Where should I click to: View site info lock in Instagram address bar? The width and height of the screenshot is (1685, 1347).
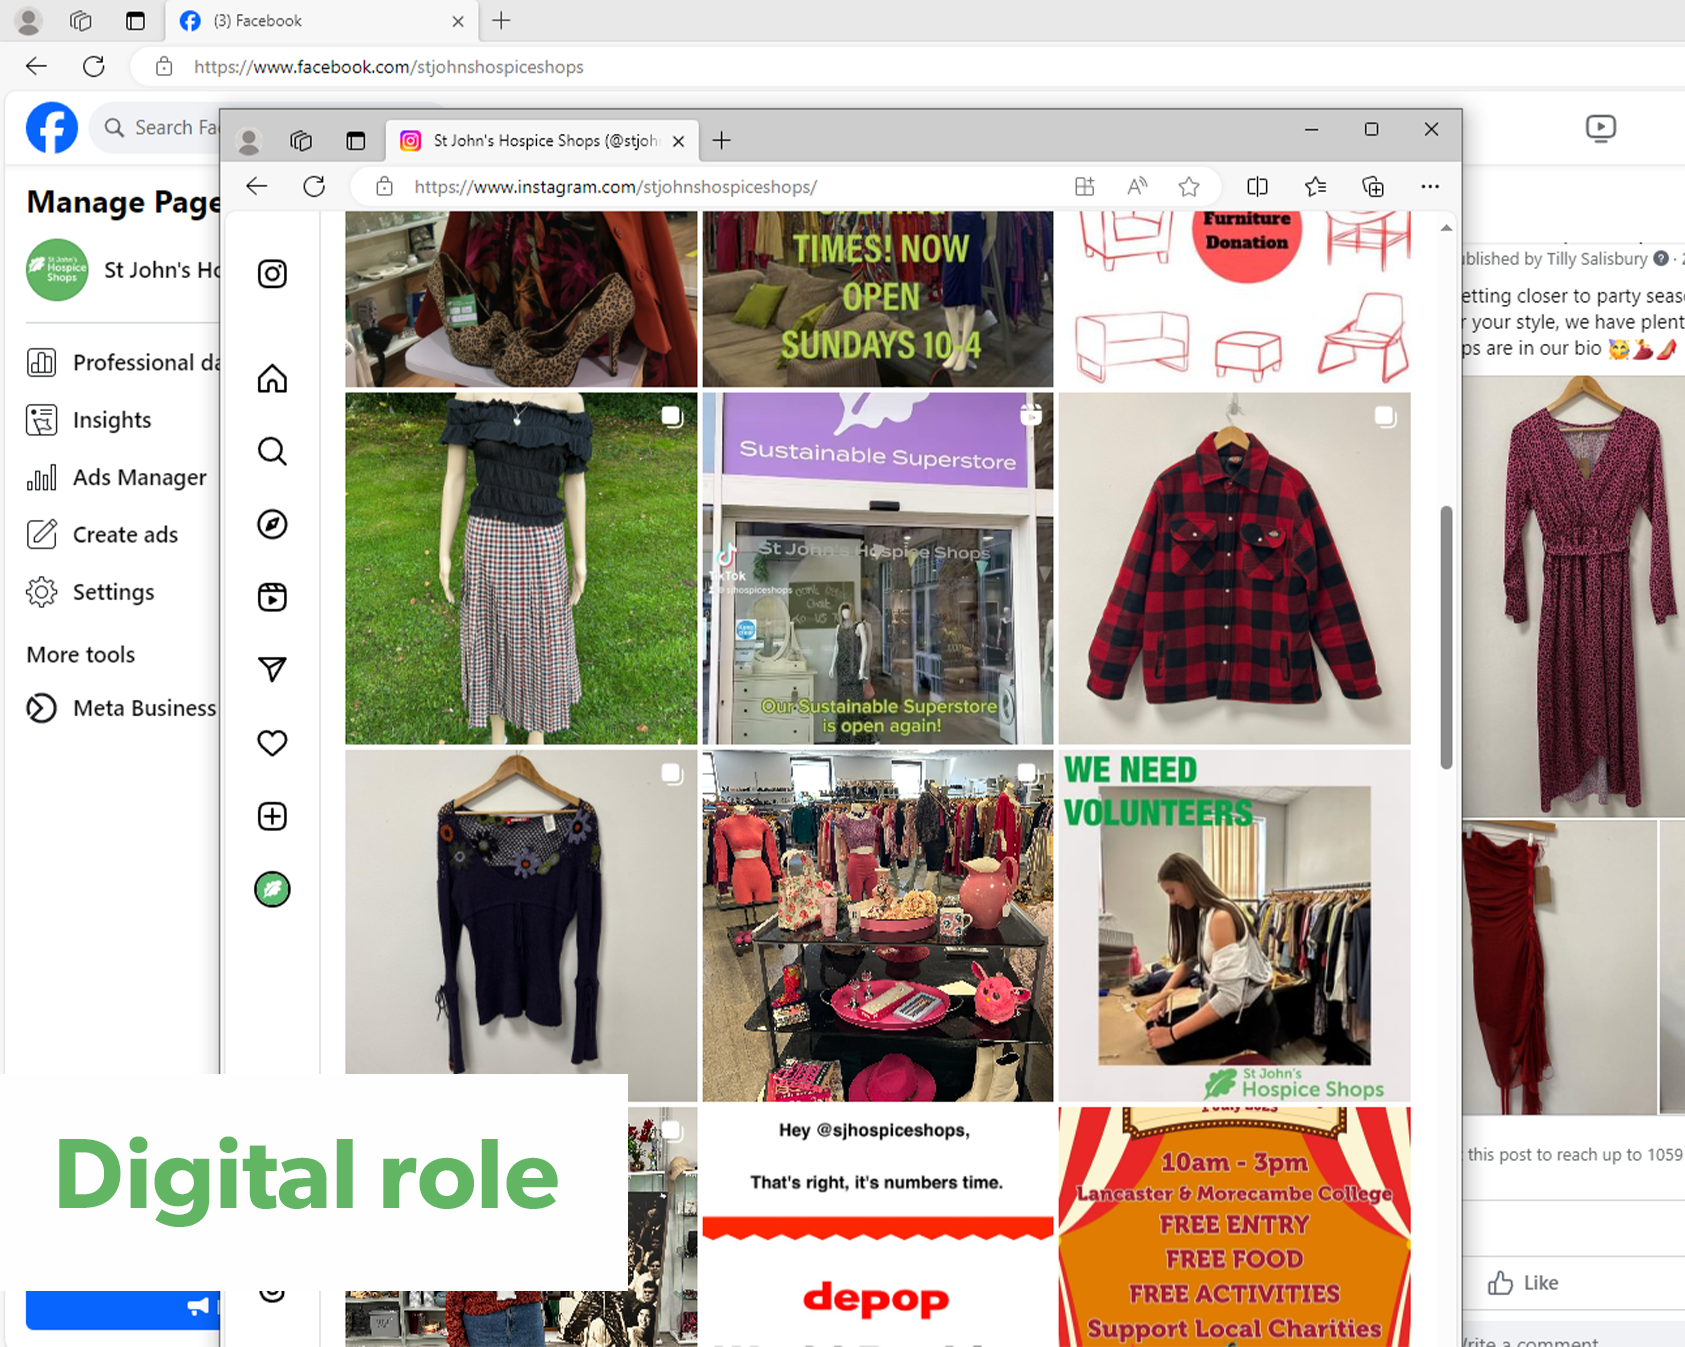point(384,186)
